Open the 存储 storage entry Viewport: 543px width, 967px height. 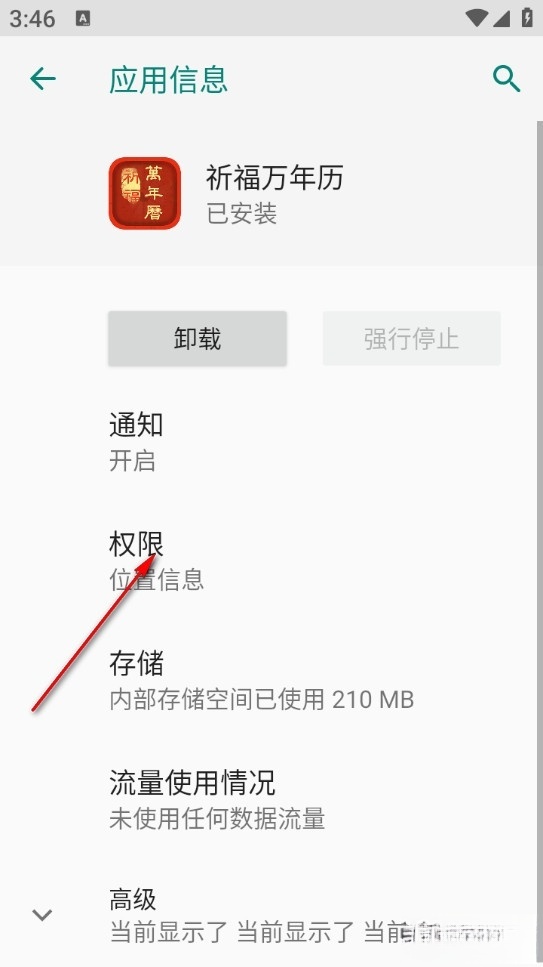272,680
